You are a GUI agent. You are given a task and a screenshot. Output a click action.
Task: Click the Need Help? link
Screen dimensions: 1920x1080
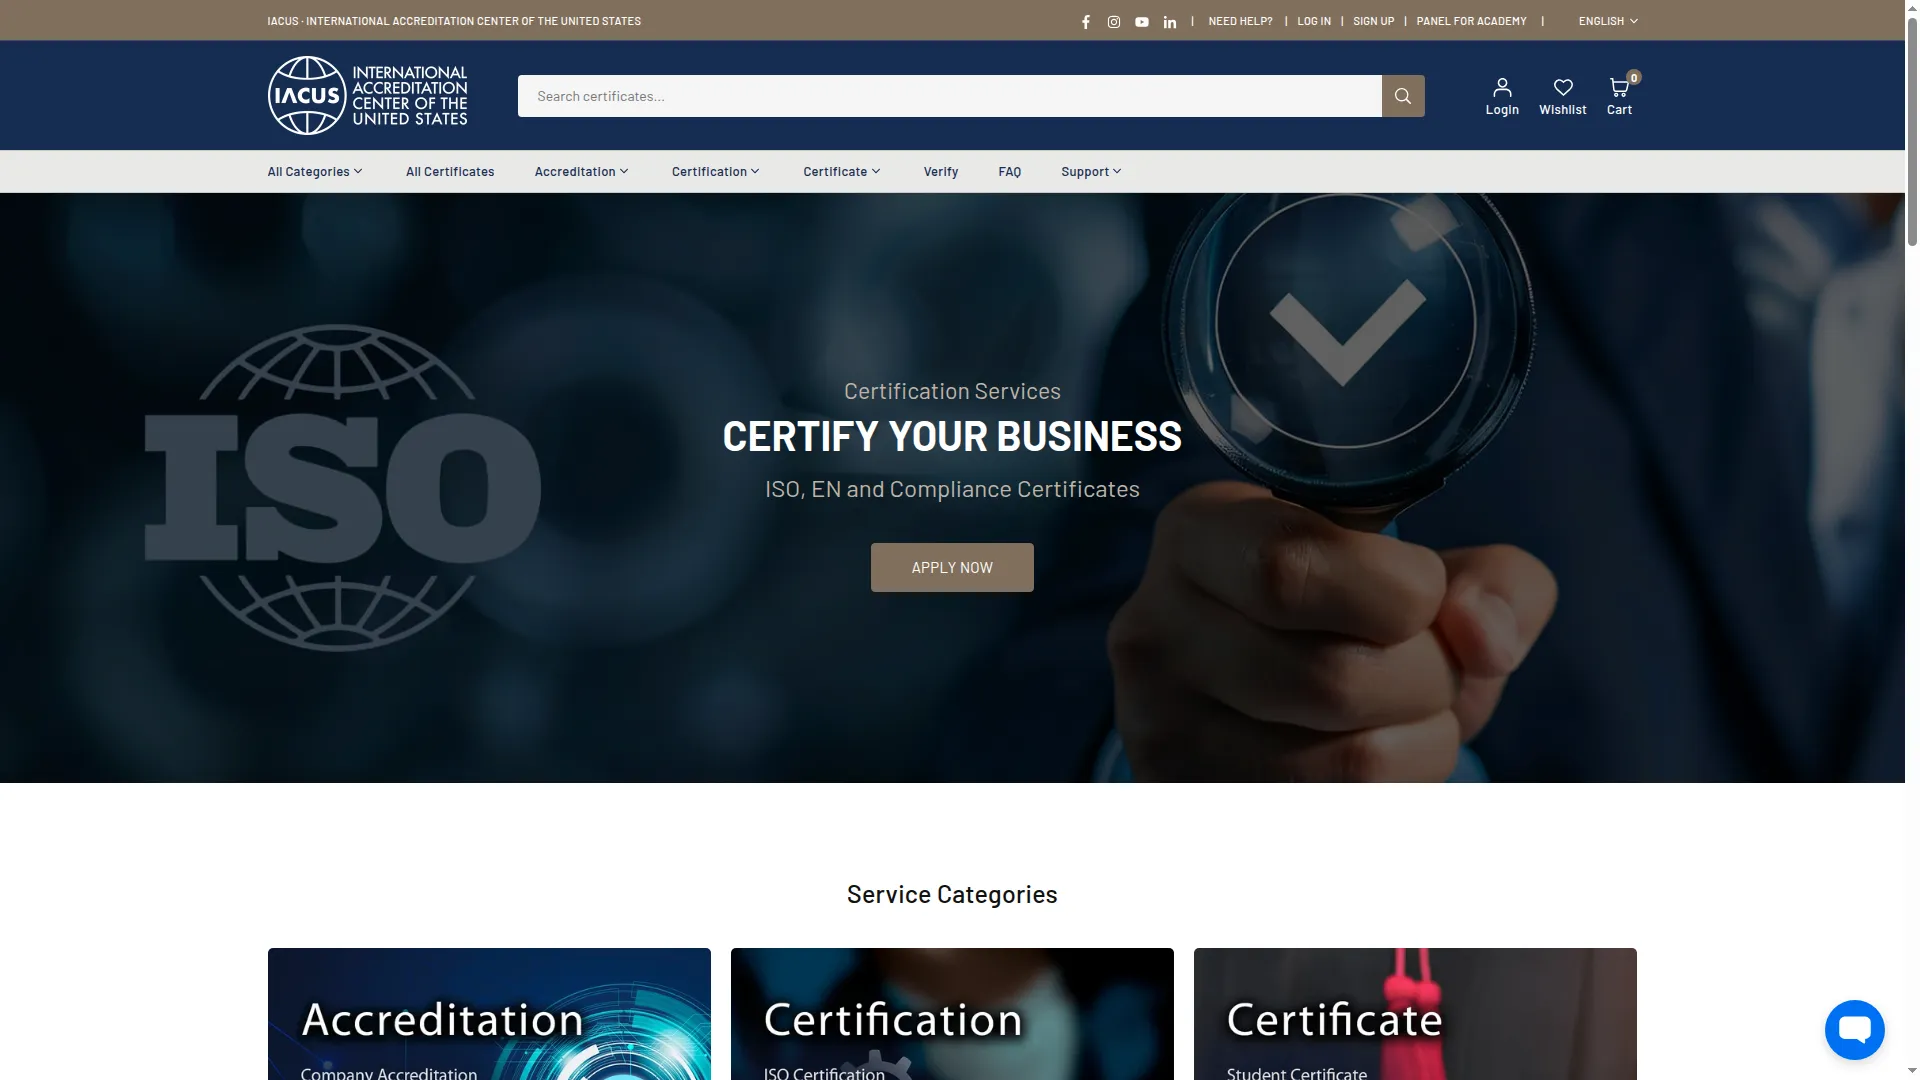click(x=1240, y=21)
